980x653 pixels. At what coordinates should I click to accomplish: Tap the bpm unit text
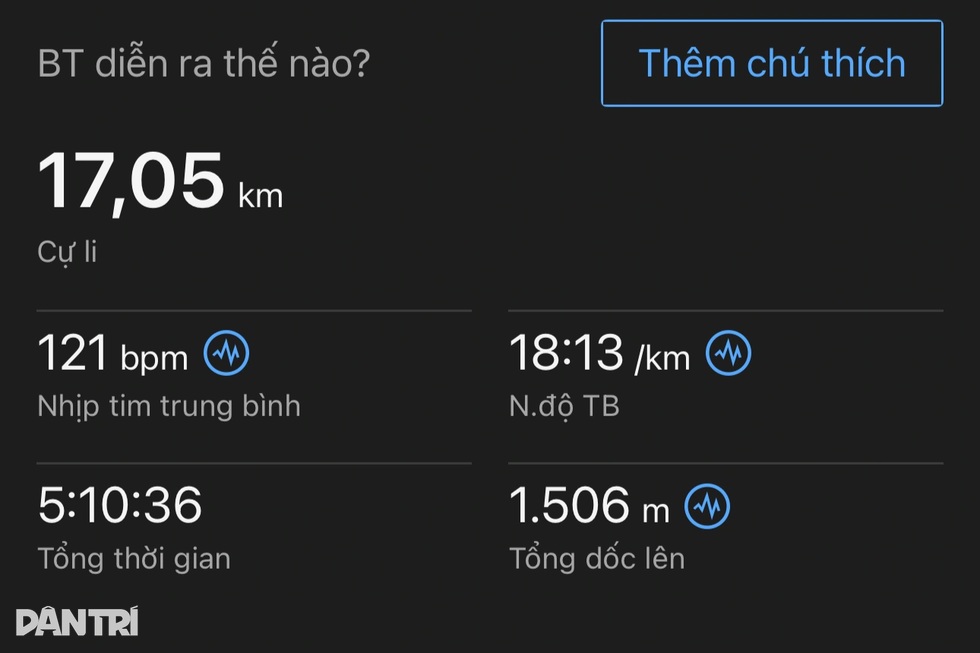click(x=154, y=358)
